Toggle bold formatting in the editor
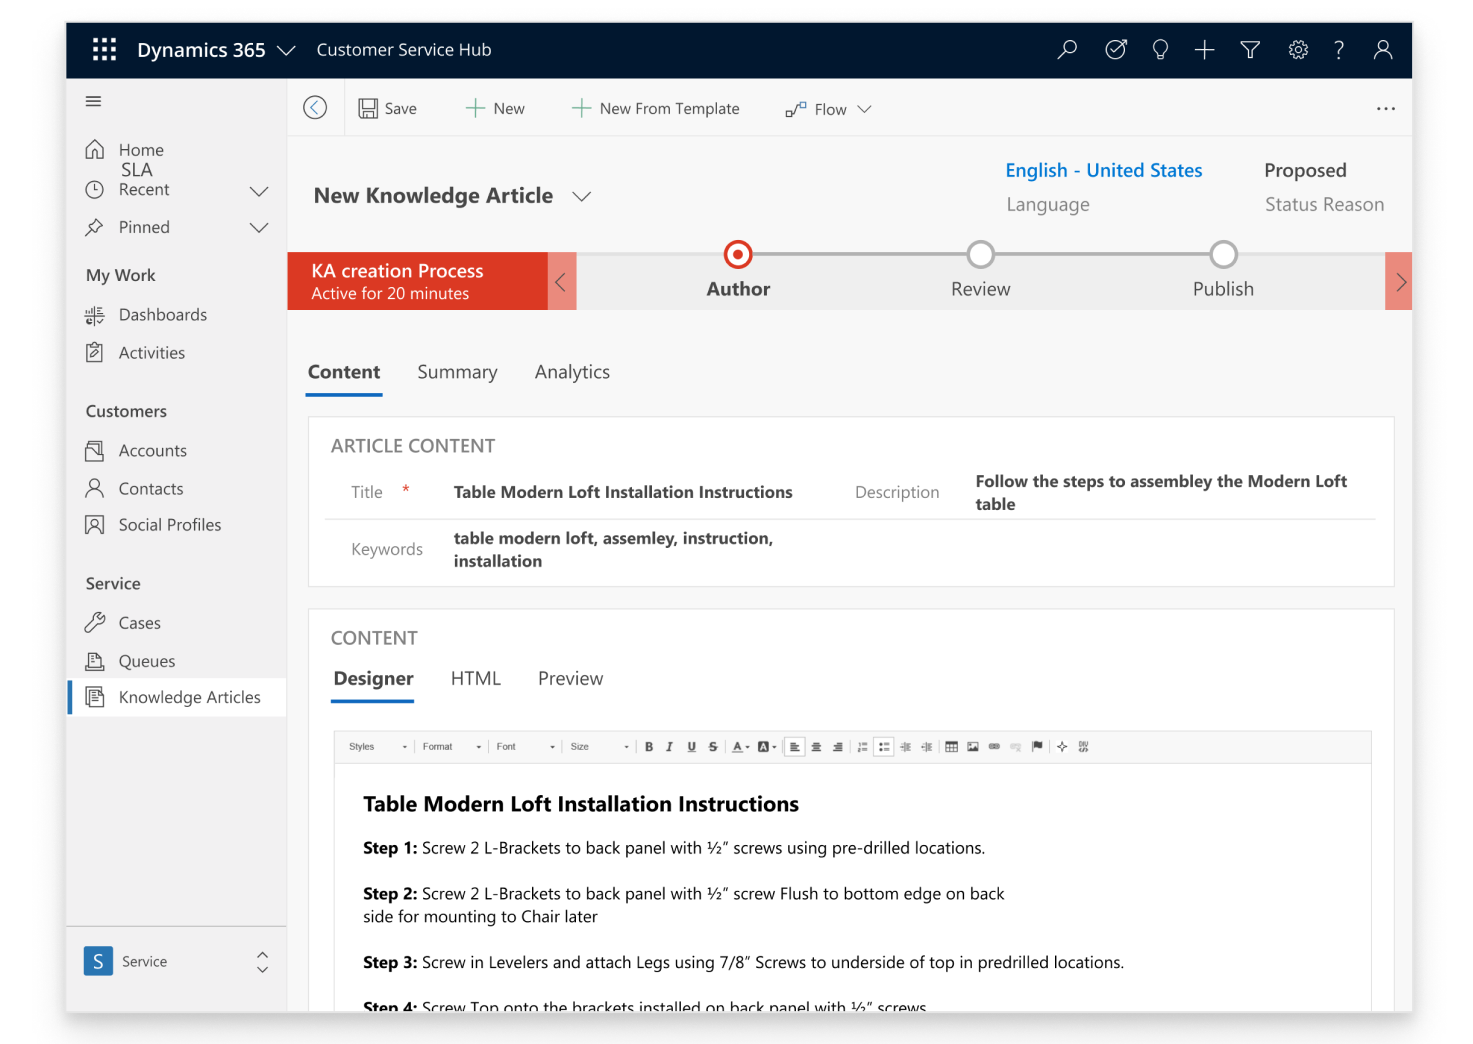Image resolution: width=1473 pixels, height=1044 pixels. point(649,747)
